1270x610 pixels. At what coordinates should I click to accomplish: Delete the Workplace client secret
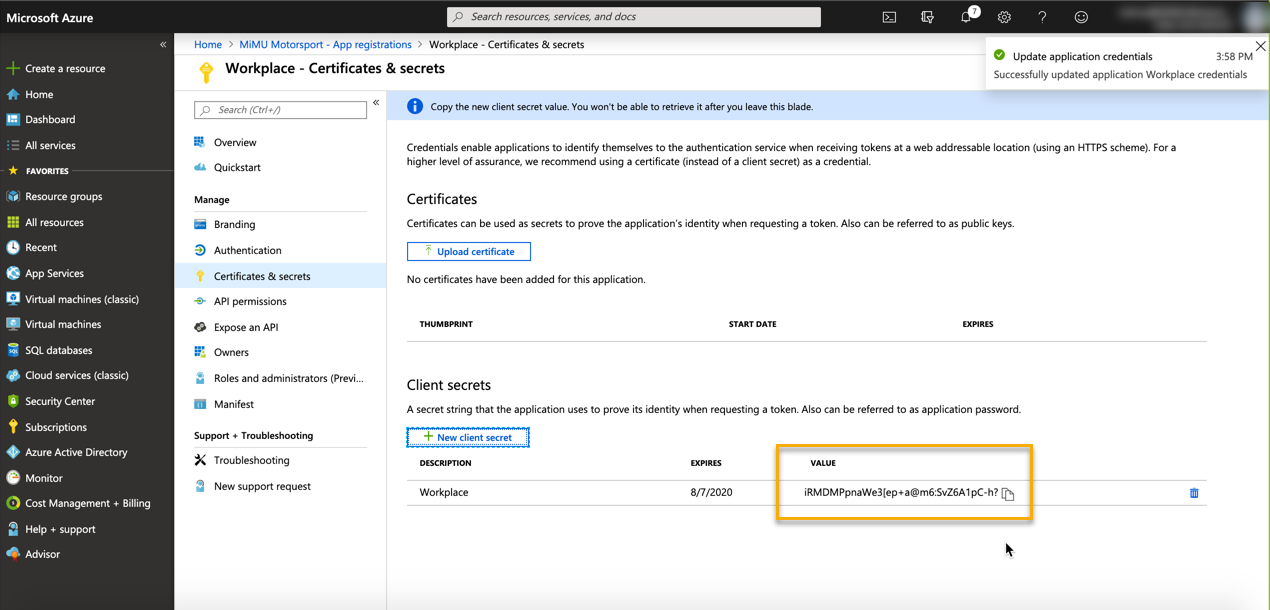(x=1194, y=493)
